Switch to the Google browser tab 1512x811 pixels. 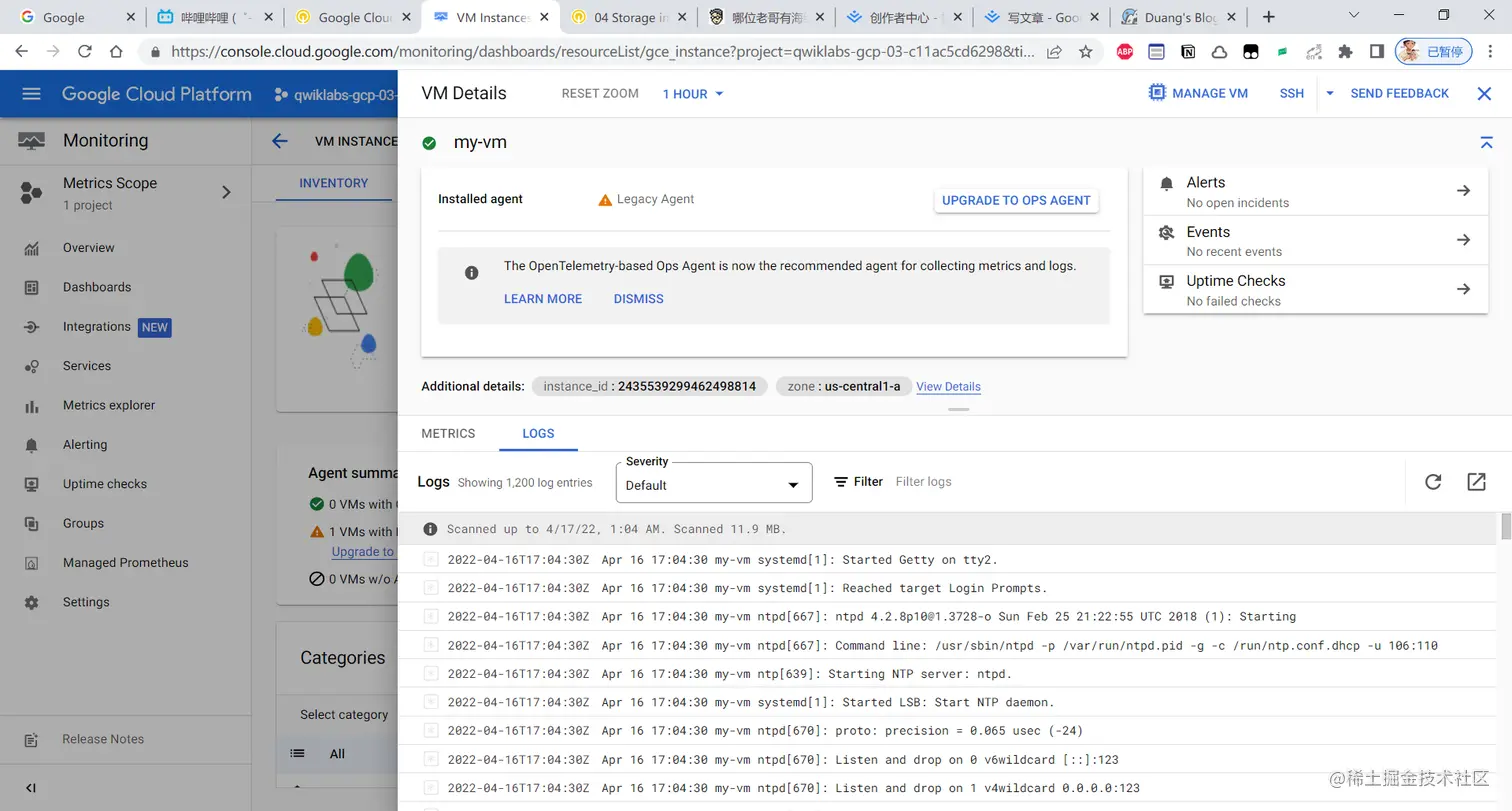pos(75,17)
